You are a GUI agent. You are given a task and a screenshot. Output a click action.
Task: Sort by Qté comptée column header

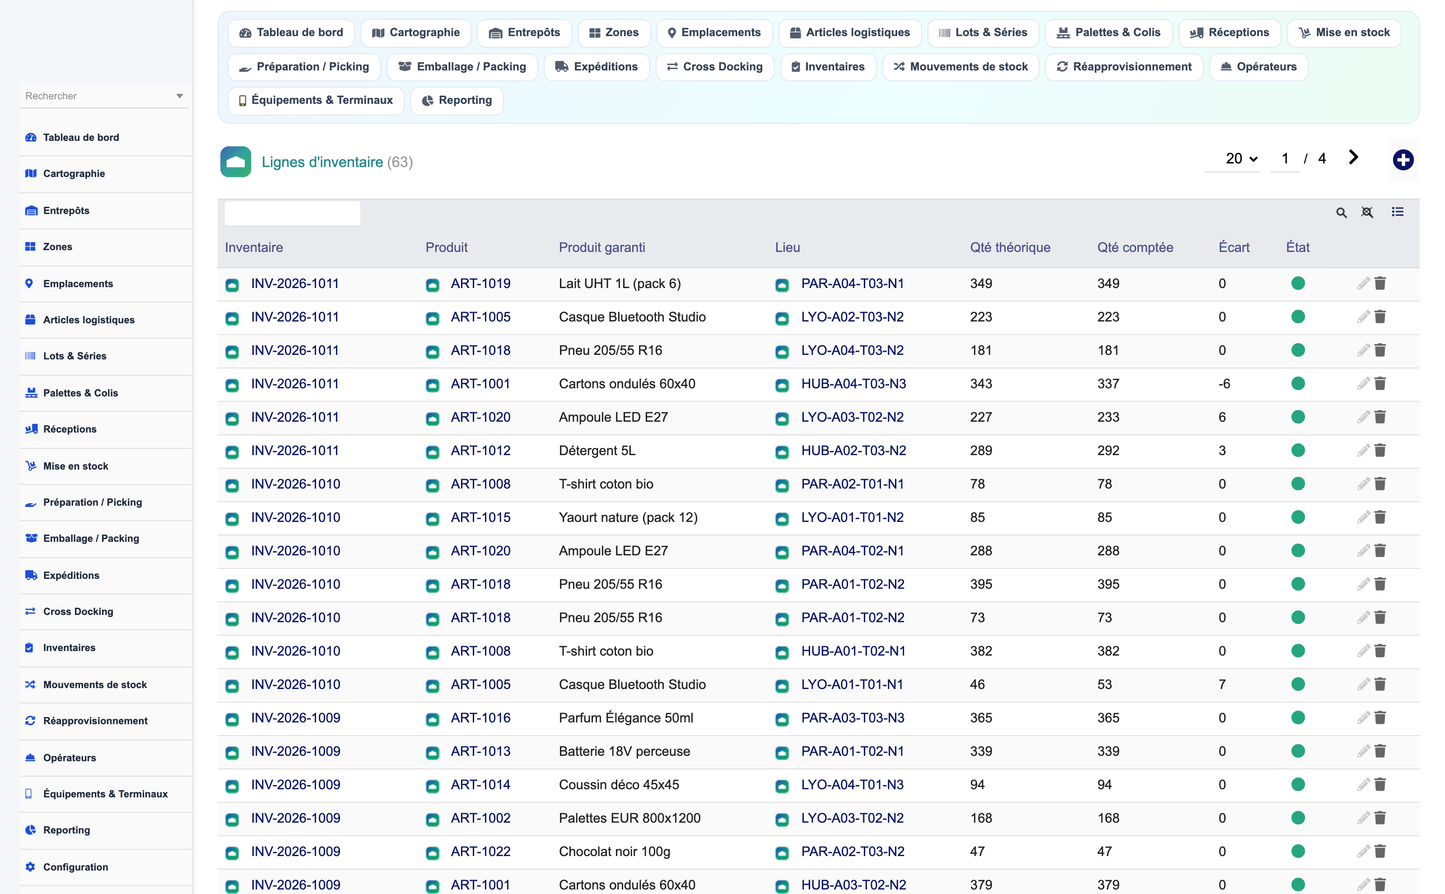tap(1135, 248)
